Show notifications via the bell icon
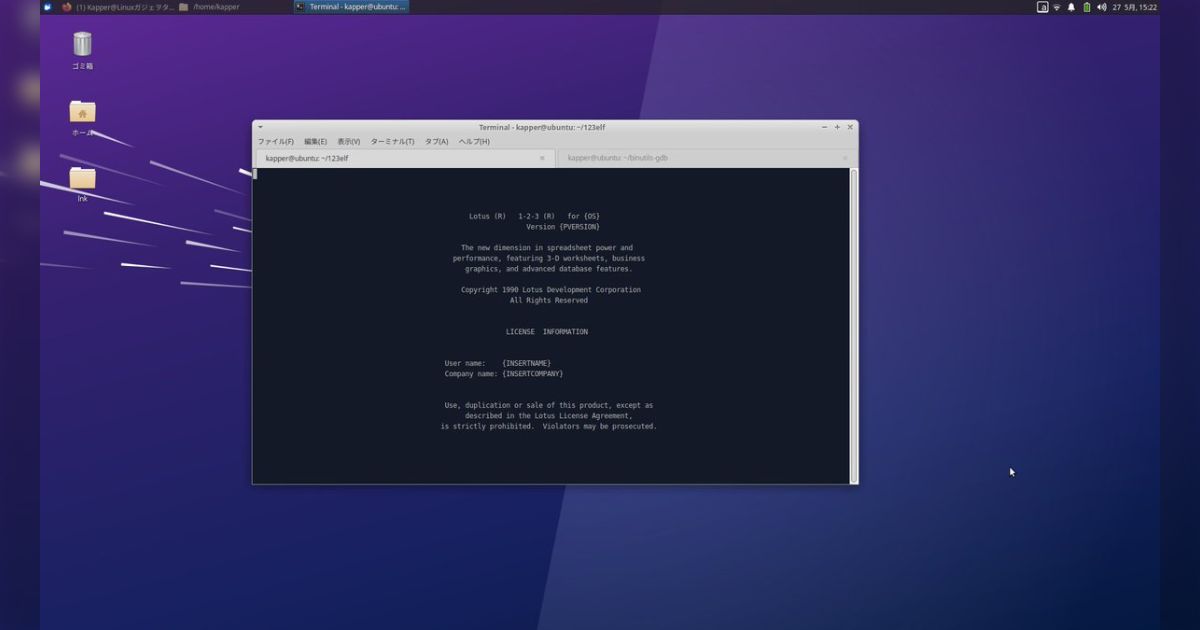Viewport: 1200px width, 630px height. (1071, 7)
